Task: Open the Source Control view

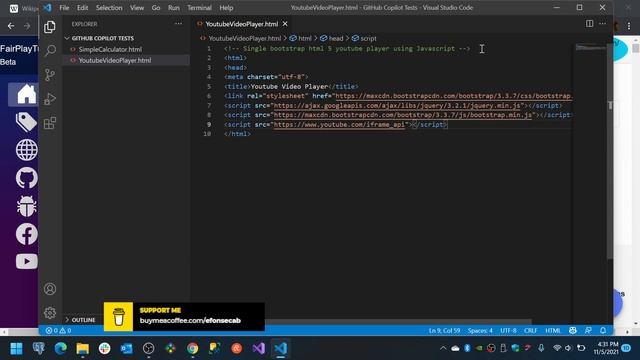Action: tap(50, 75)
